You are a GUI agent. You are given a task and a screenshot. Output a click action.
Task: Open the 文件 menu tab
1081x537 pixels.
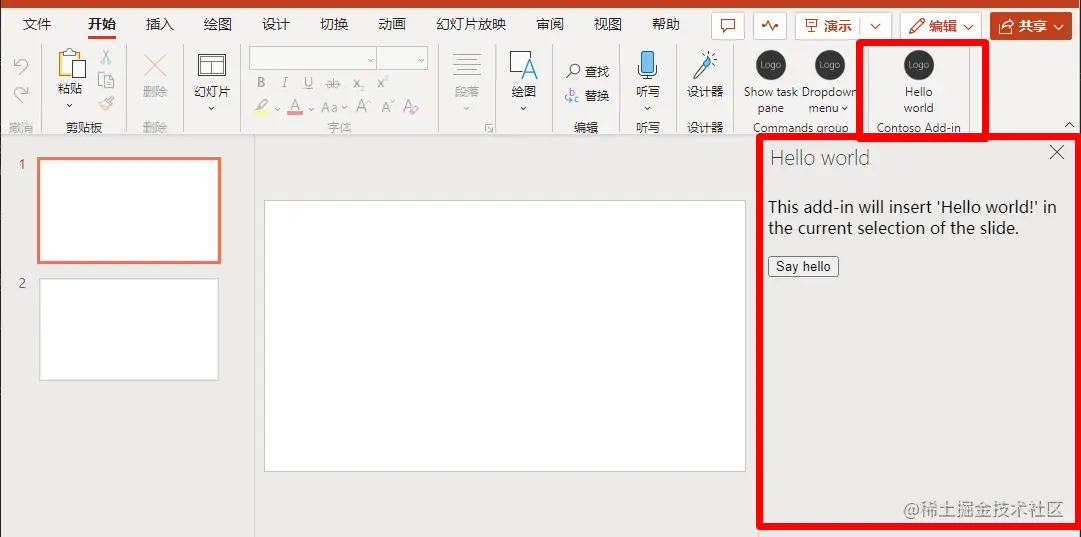click(x=37, y=26)
